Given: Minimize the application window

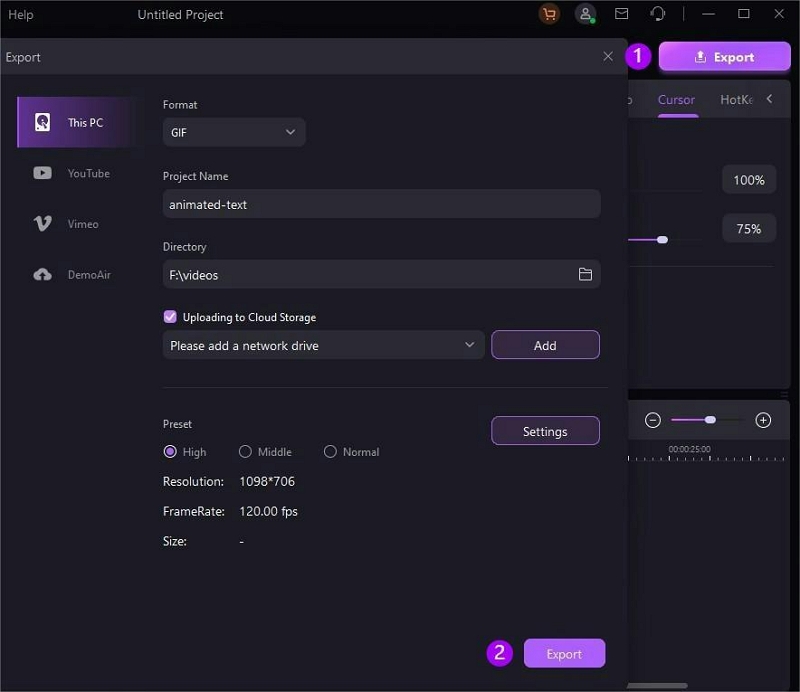Looking at the screenshot, I should [x=708, y=14].
